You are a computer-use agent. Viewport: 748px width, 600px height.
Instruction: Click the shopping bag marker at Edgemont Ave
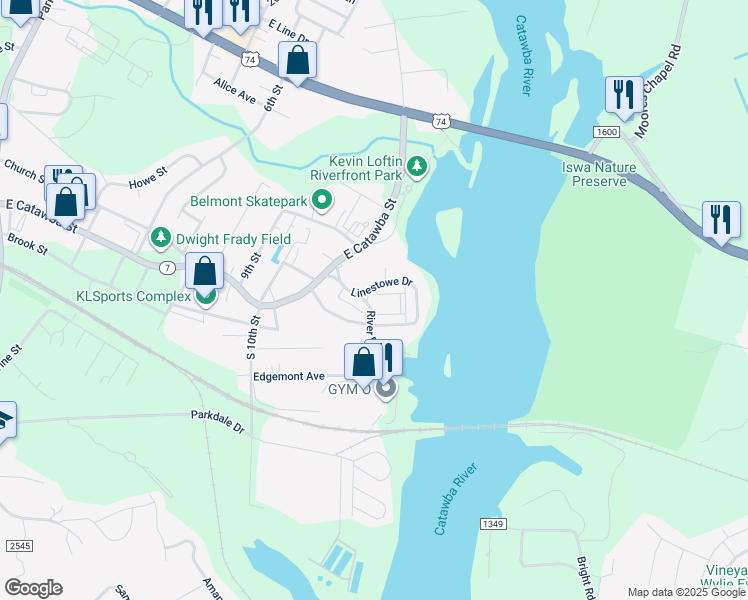(363, 366)
